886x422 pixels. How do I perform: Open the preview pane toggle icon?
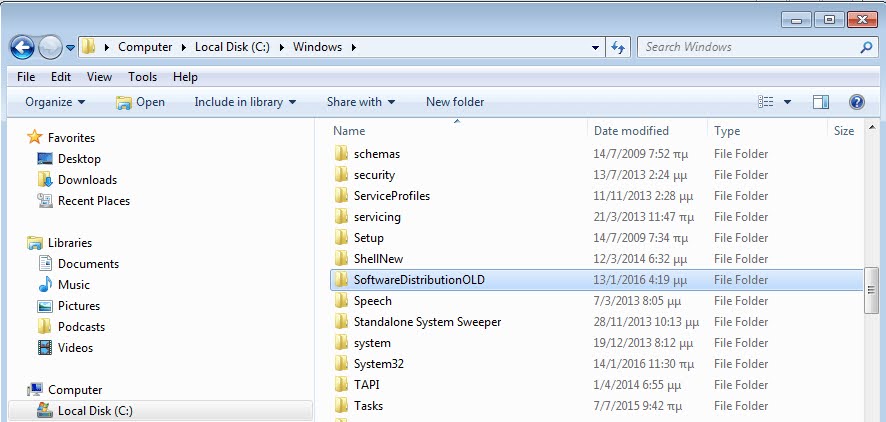tap(820, 102)
